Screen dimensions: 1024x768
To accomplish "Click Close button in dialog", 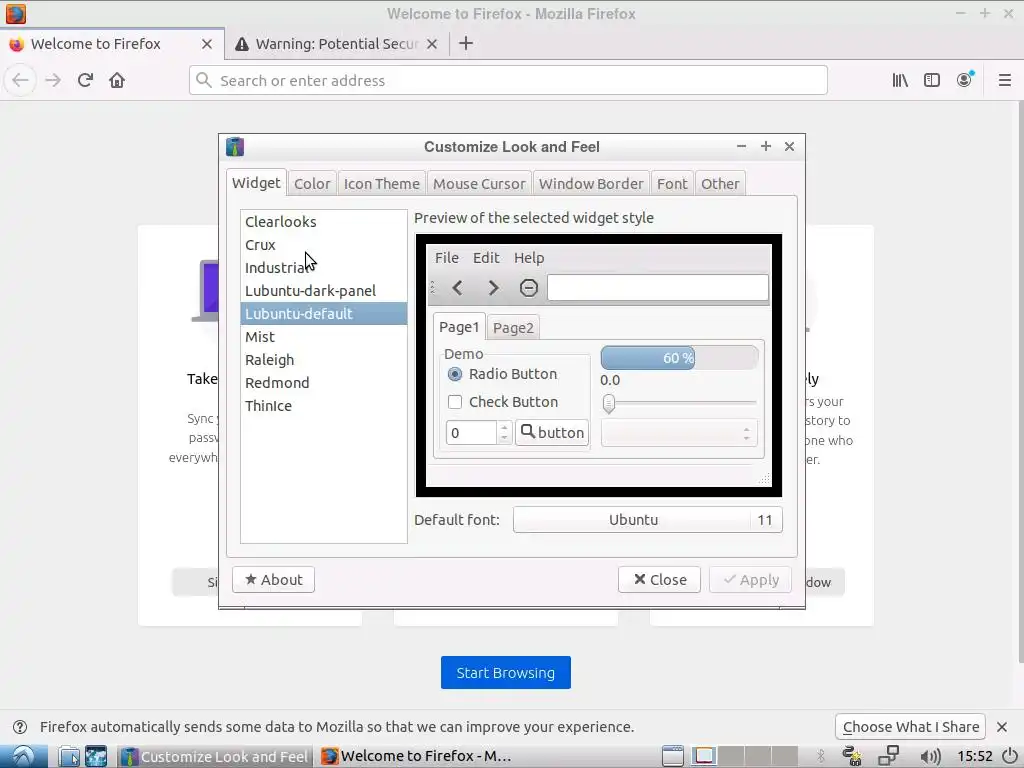I will coord(660,579).
